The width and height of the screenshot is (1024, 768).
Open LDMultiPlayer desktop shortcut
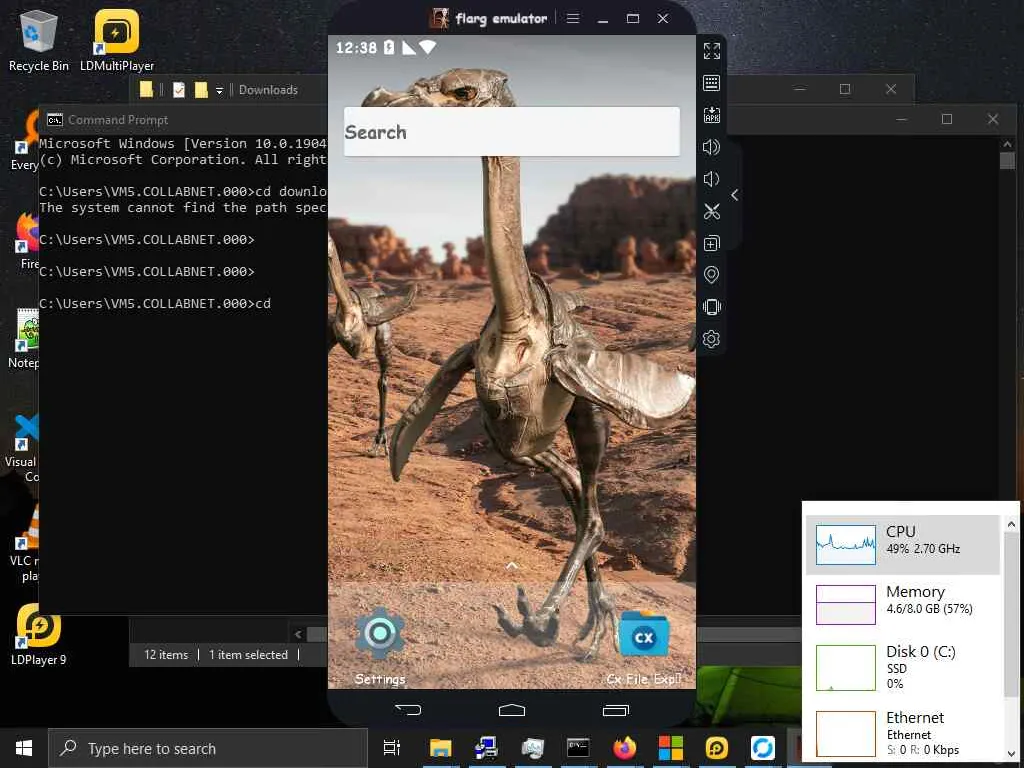[x=117, y=40]
